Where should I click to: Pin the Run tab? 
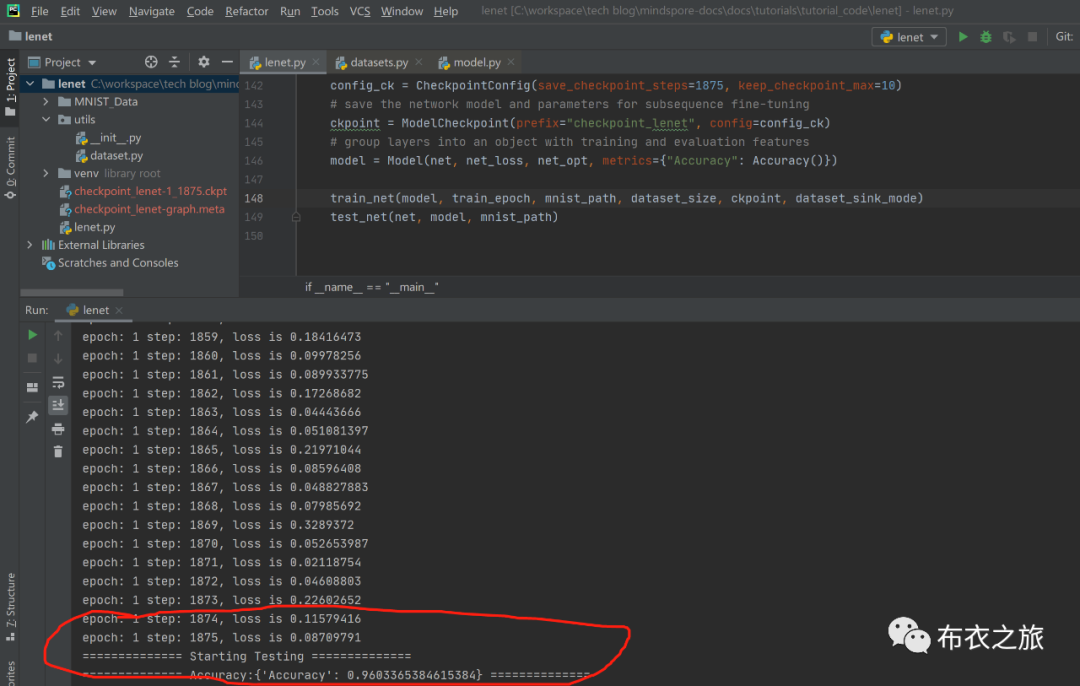pyautogui.click(x=32, y=417)
